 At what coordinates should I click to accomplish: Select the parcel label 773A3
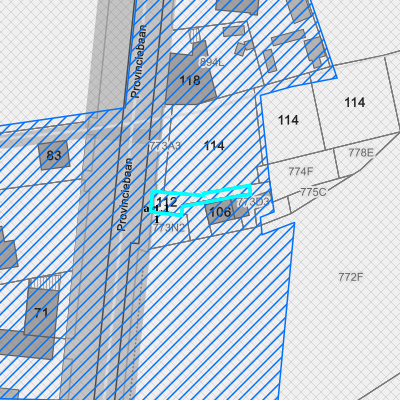(x=165, y=146)
